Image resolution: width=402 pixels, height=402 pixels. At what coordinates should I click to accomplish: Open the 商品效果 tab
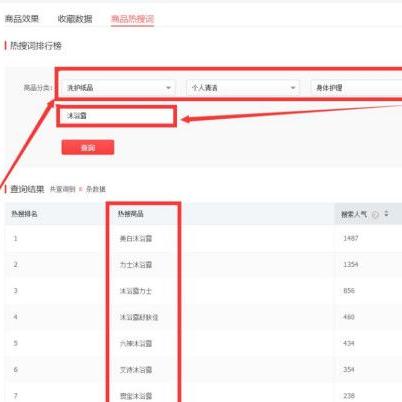22,19
